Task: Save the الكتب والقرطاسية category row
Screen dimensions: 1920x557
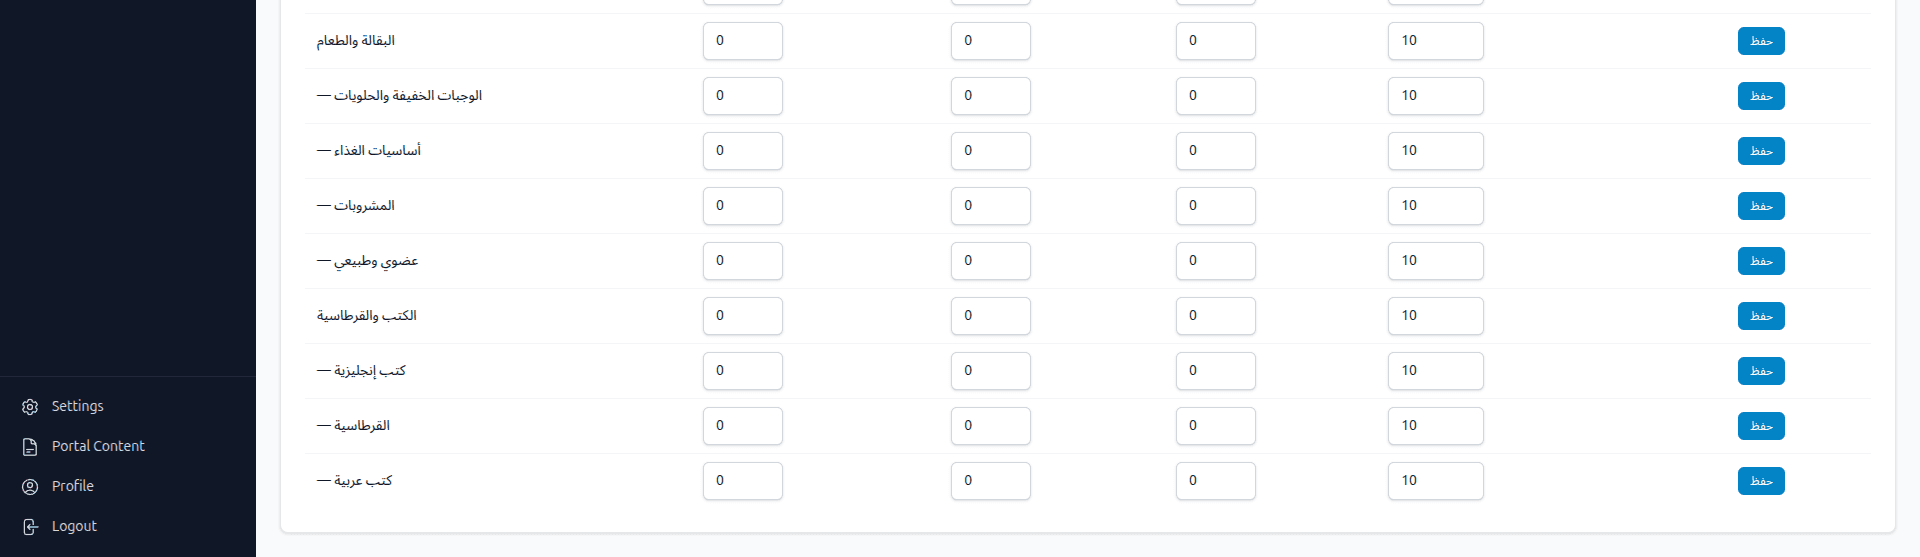Action: [x=1761, y=316]
